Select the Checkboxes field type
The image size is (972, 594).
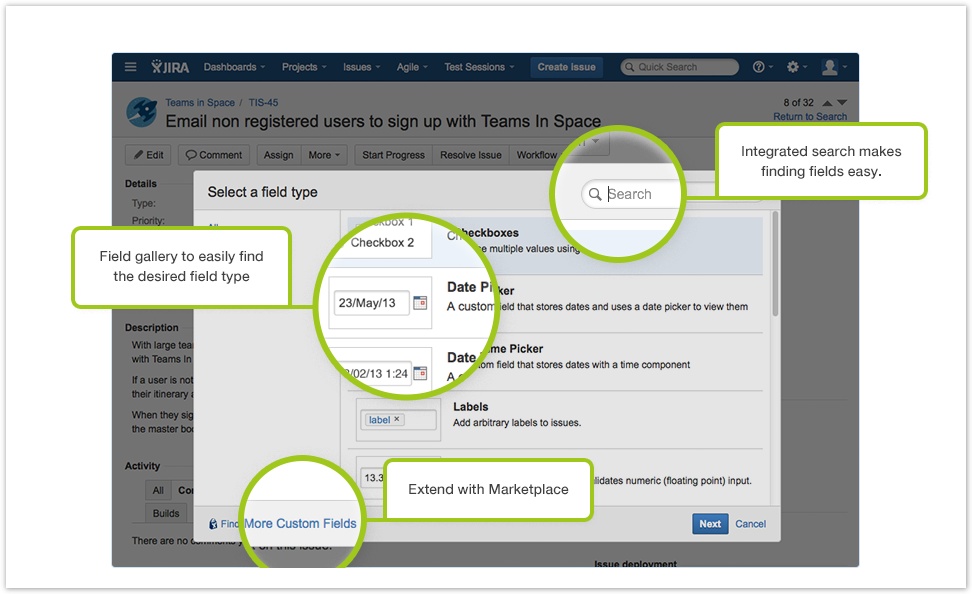pos(555,246)
